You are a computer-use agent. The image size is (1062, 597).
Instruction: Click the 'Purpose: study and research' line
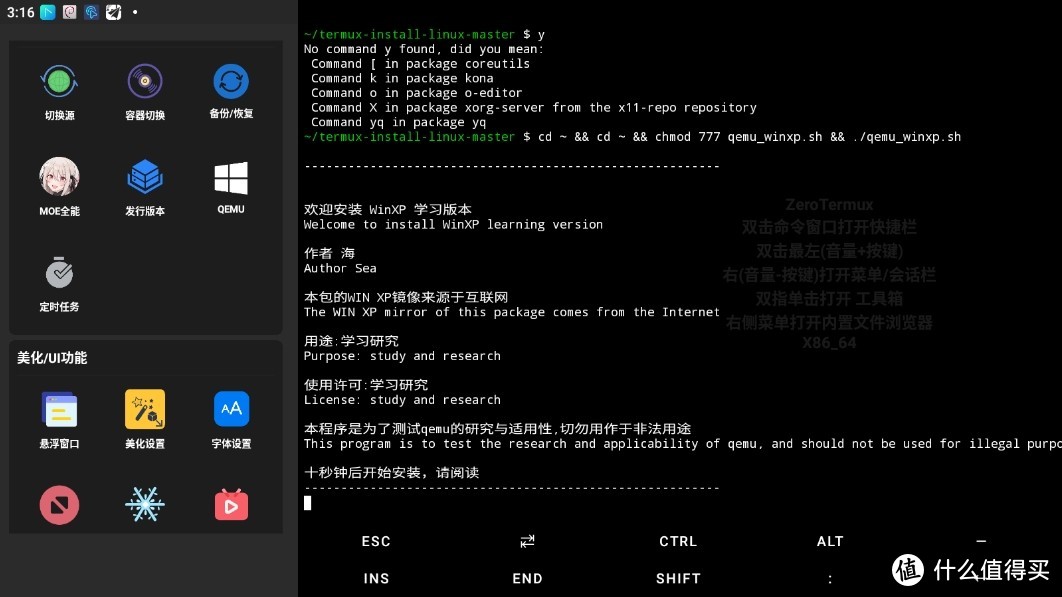tap(402, 356)
